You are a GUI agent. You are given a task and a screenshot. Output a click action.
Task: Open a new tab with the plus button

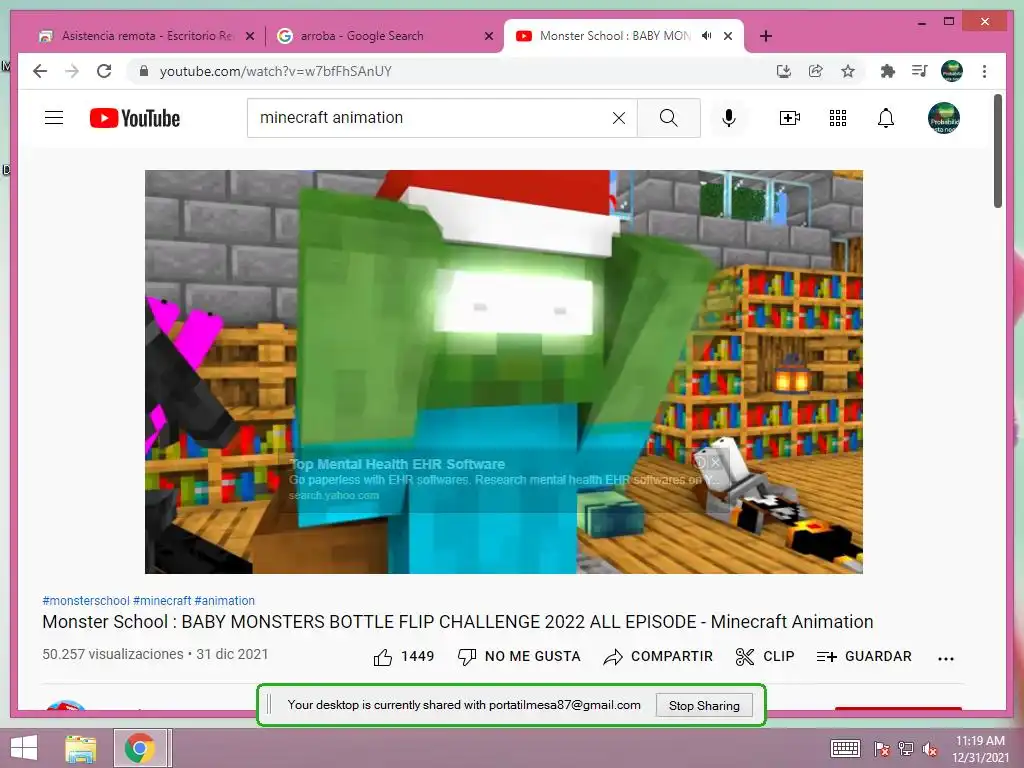point(766,36)
